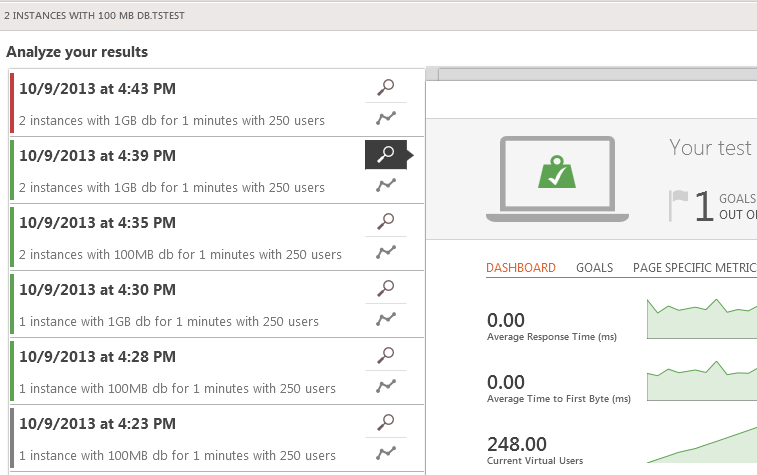This screenshot has height=475, width=757.
Task: Click the Current Virtual Users chart
Action: coord(702,445)
